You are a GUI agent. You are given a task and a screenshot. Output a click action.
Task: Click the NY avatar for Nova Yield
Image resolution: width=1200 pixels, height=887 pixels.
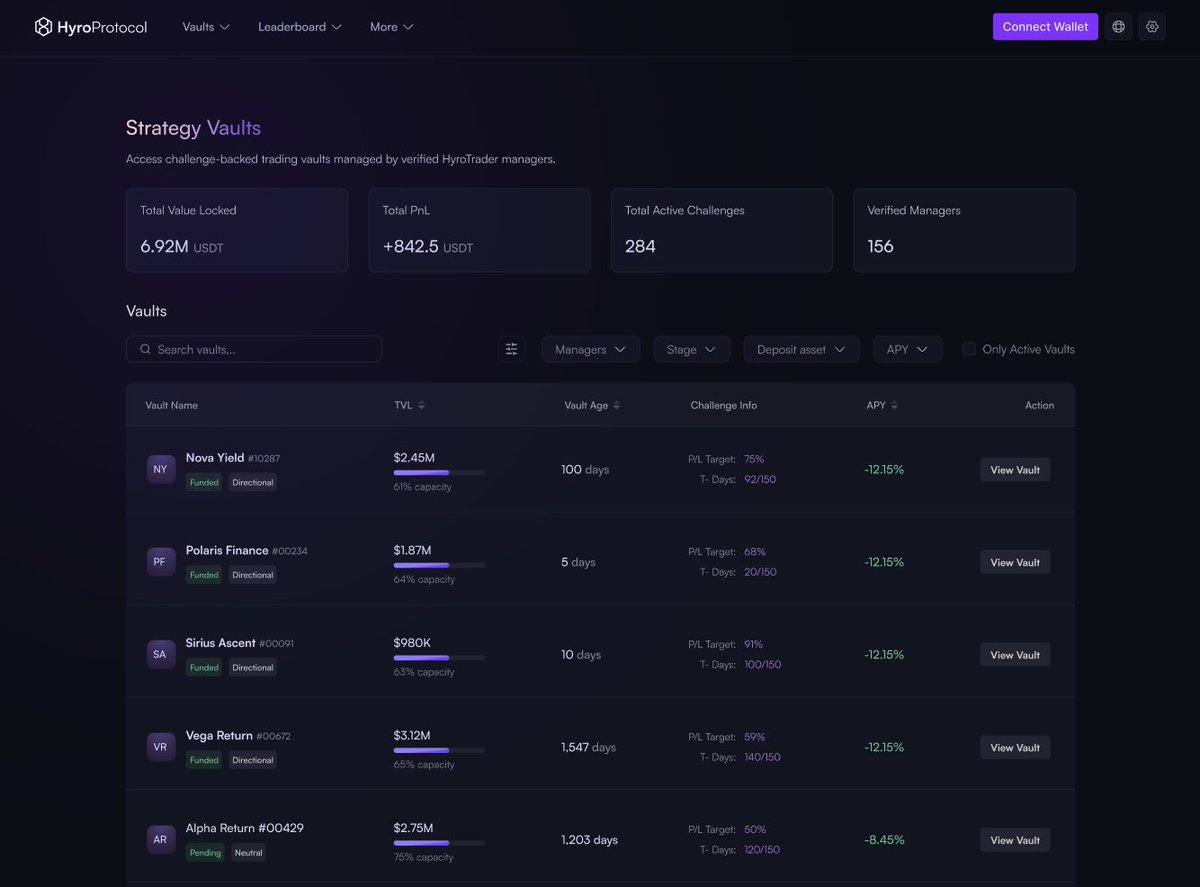pos(161,469)
